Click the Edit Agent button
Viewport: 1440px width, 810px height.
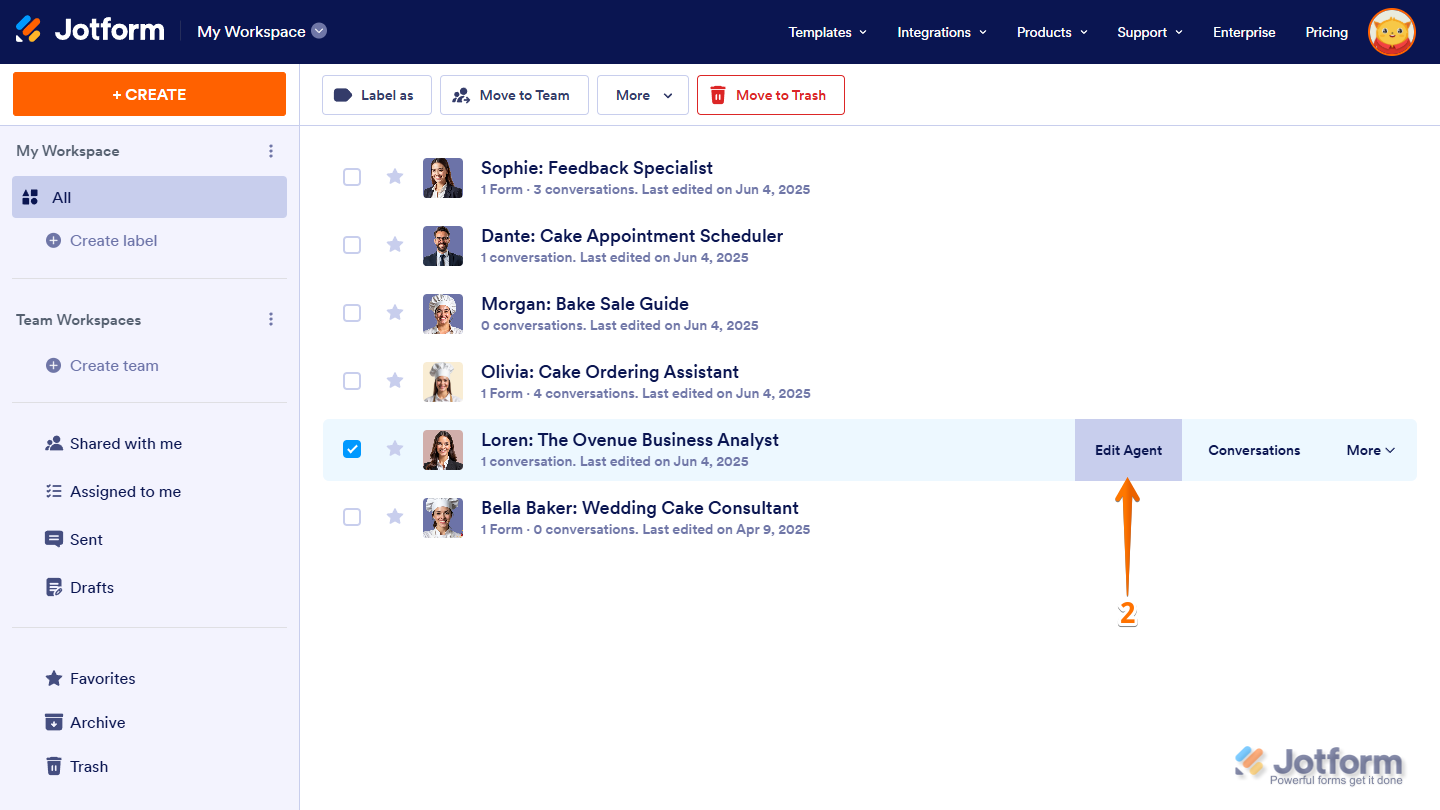point(1128,450)
